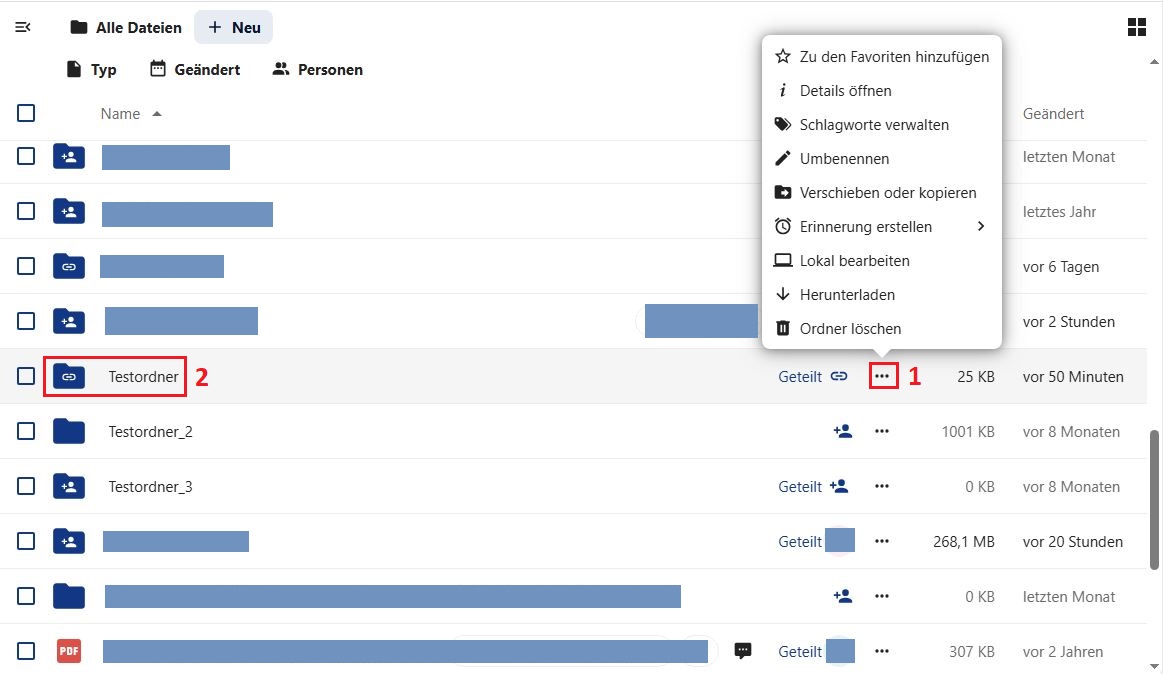The height and width of the screenshot is (674, 1163).
Task: Open comments icon on the PDF row
Action: 743,651
